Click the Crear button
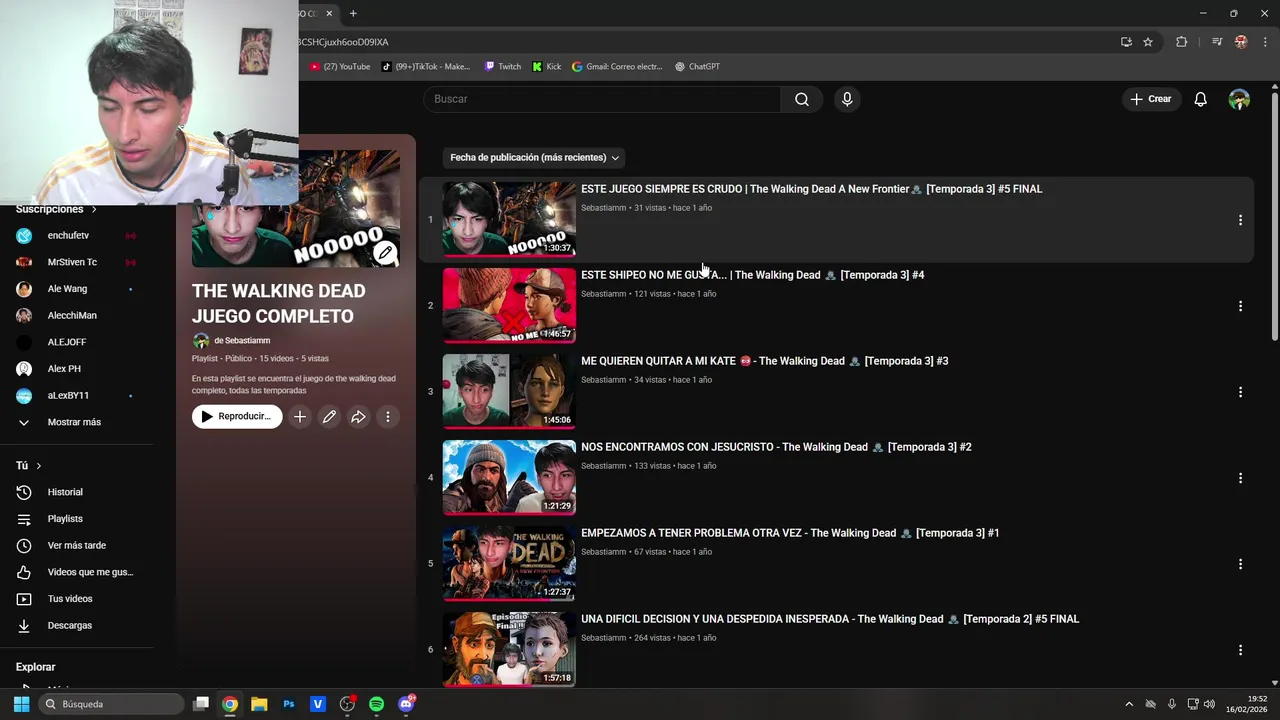The image size is (1280, 720). (x=1150, y=99)
